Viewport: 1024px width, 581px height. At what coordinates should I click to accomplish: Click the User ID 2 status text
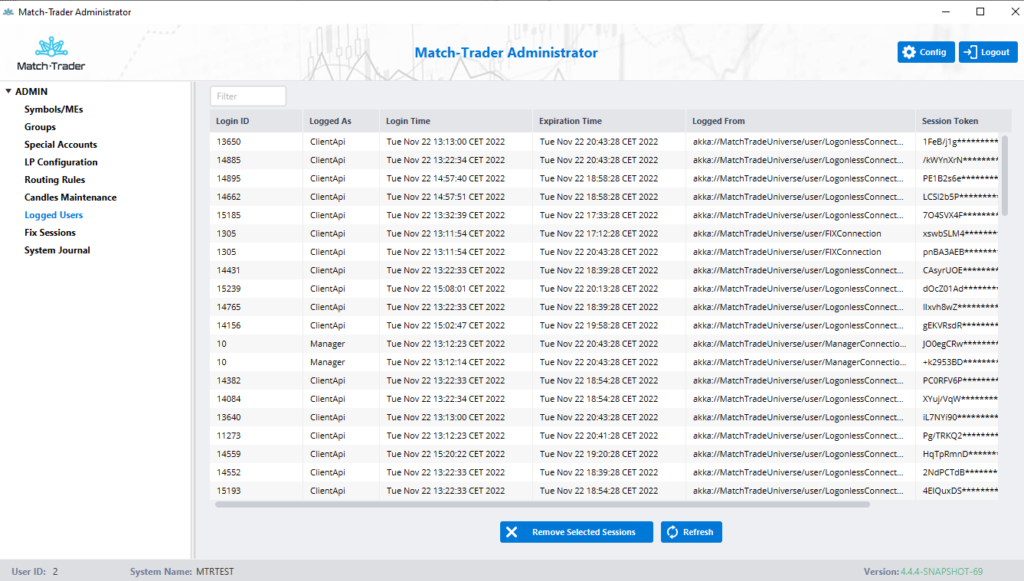pos(35,571)
